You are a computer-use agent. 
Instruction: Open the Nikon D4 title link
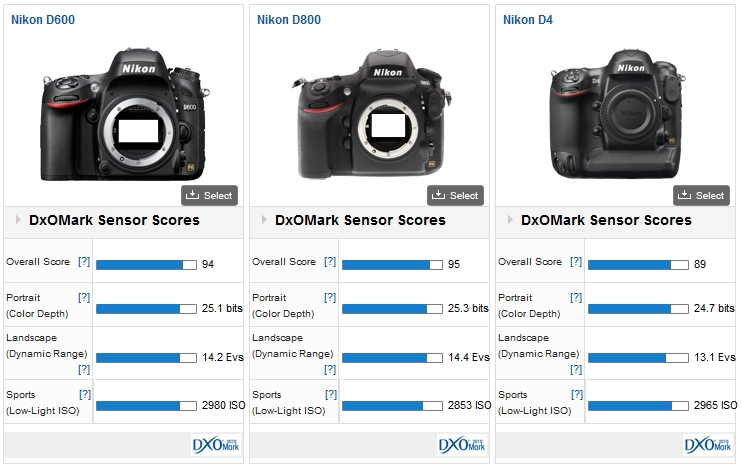527,19
